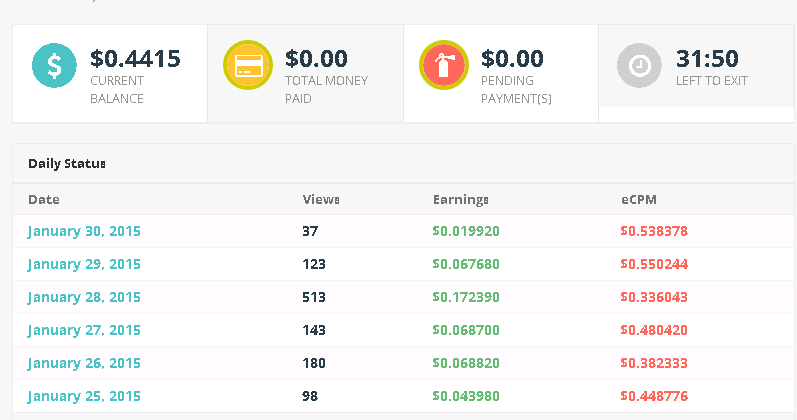Open the January 29, 2015 date link
The image size is (797, 420).
click(84, 264)
